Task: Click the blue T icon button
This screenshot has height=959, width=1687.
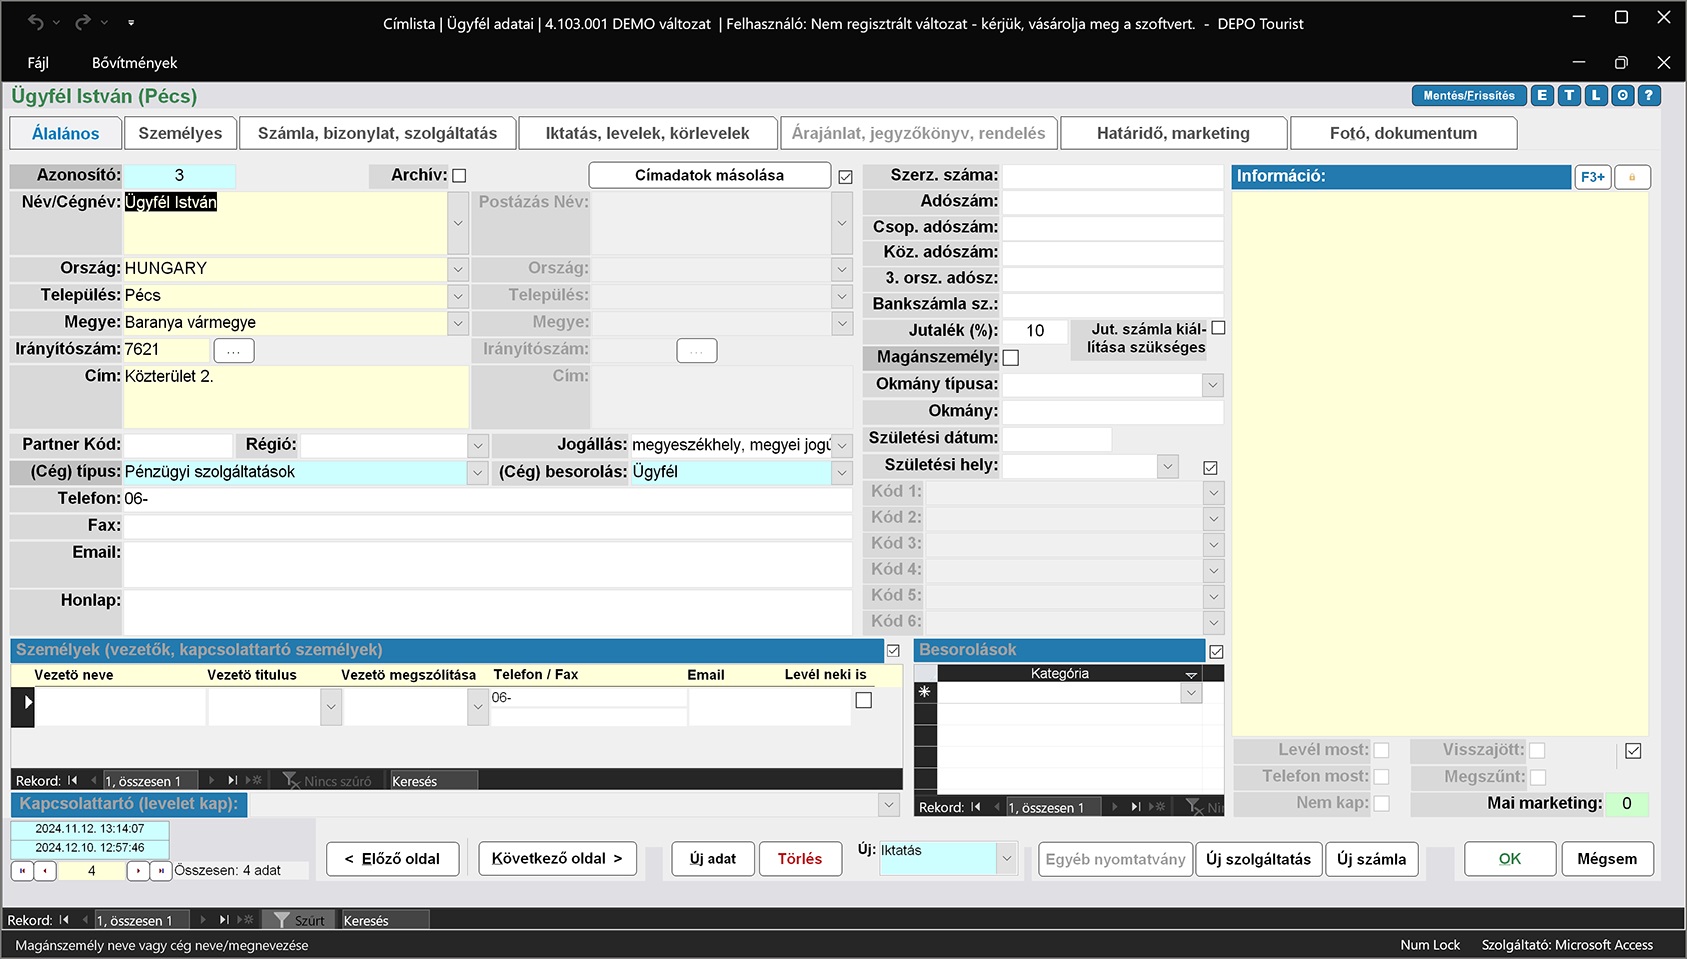Action: pyautogui.click(x=1569, y=96)
